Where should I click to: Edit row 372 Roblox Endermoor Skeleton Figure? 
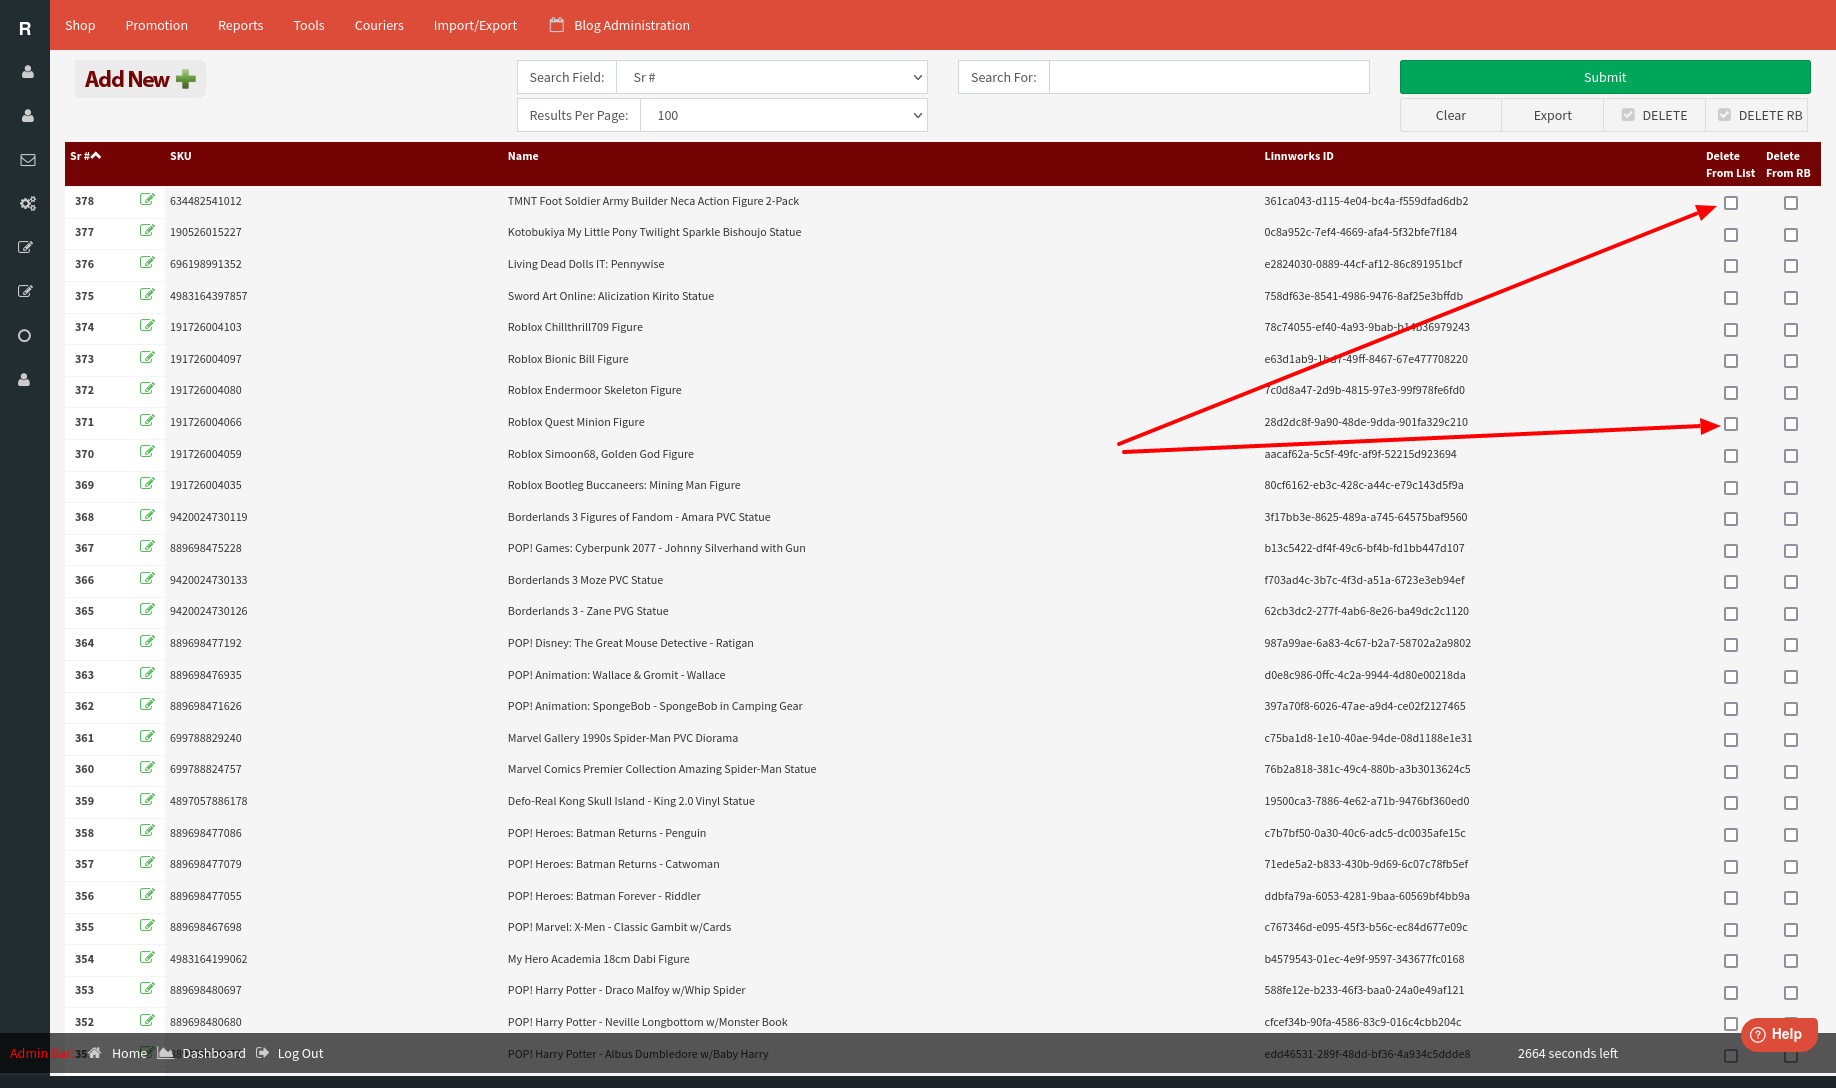pos(147,388)
